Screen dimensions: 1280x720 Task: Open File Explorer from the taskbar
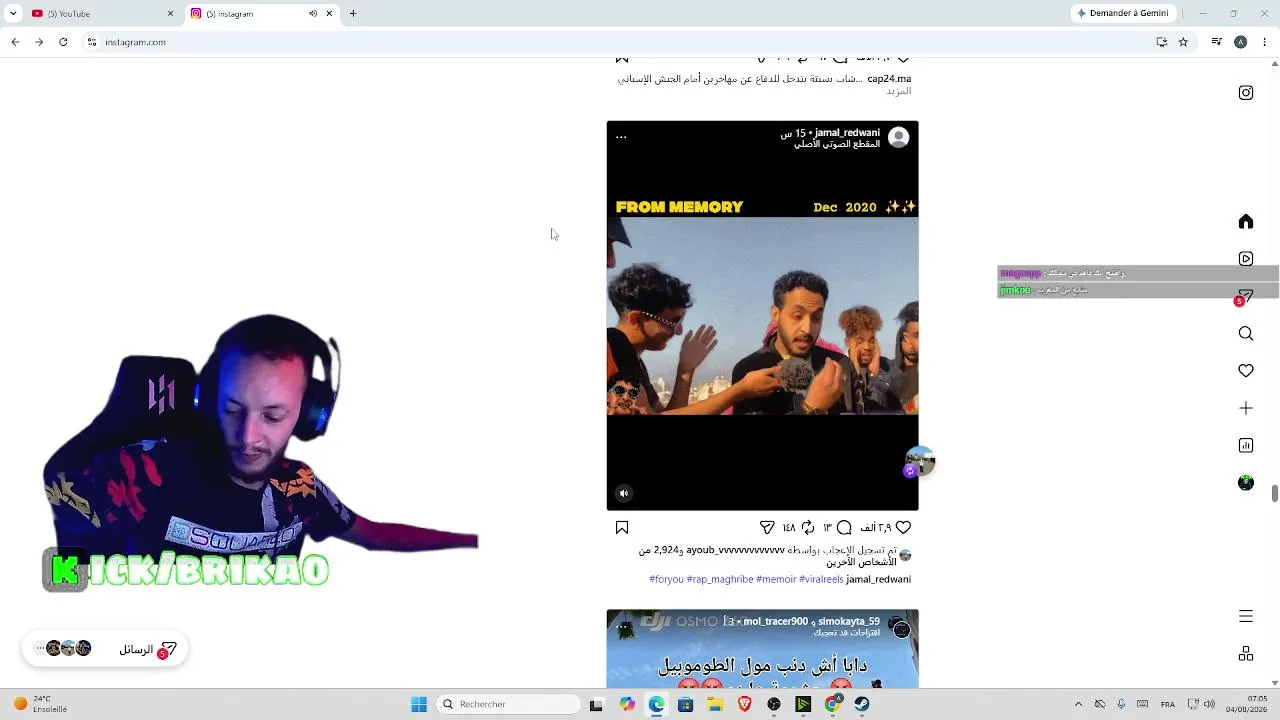click(x=715, y=704)
